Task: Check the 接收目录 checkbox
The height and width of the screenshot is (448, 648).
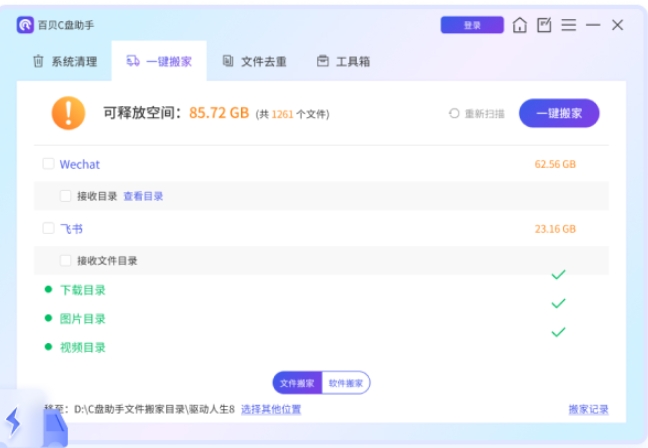Action: (65, 195)
